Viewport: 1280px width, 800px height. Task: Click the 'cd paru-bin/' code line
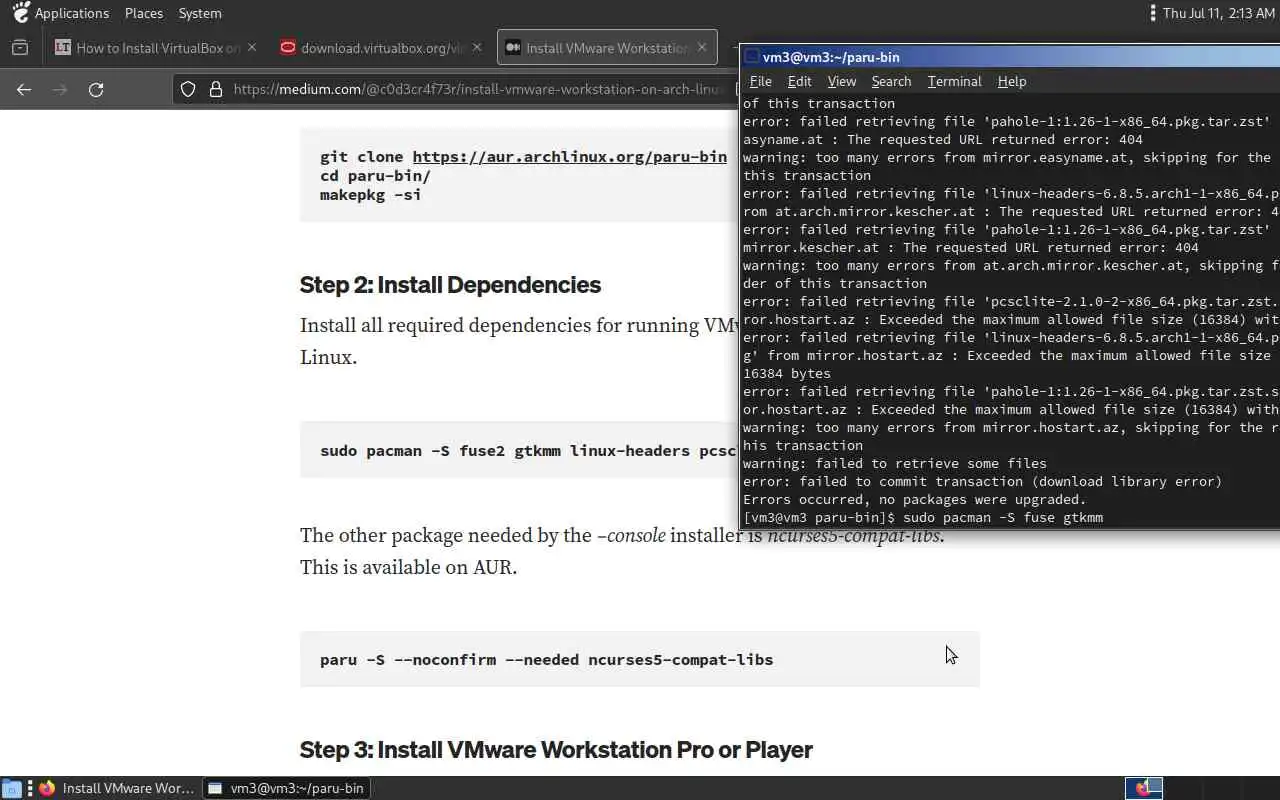[375, 175]
